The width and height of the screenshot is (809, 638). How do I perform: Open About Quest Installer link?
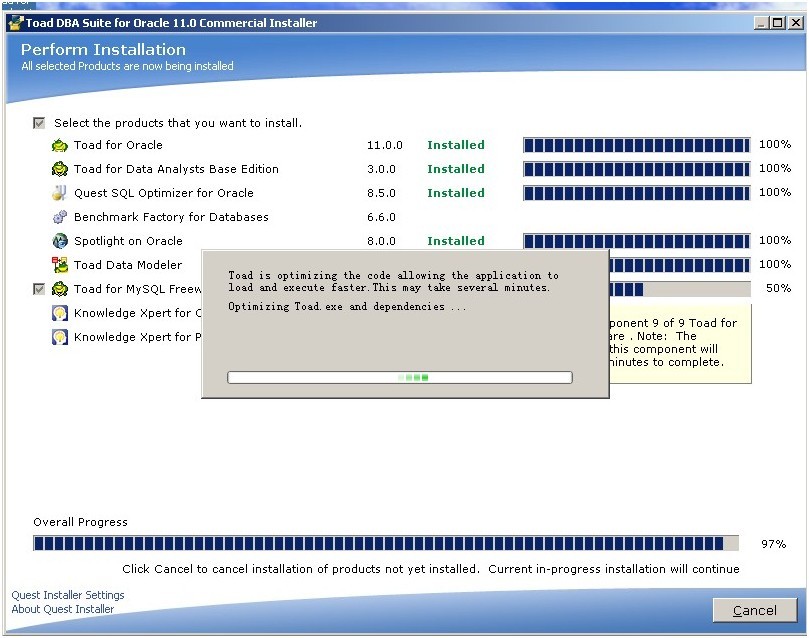pyautogui.click(x=62, y=609)
